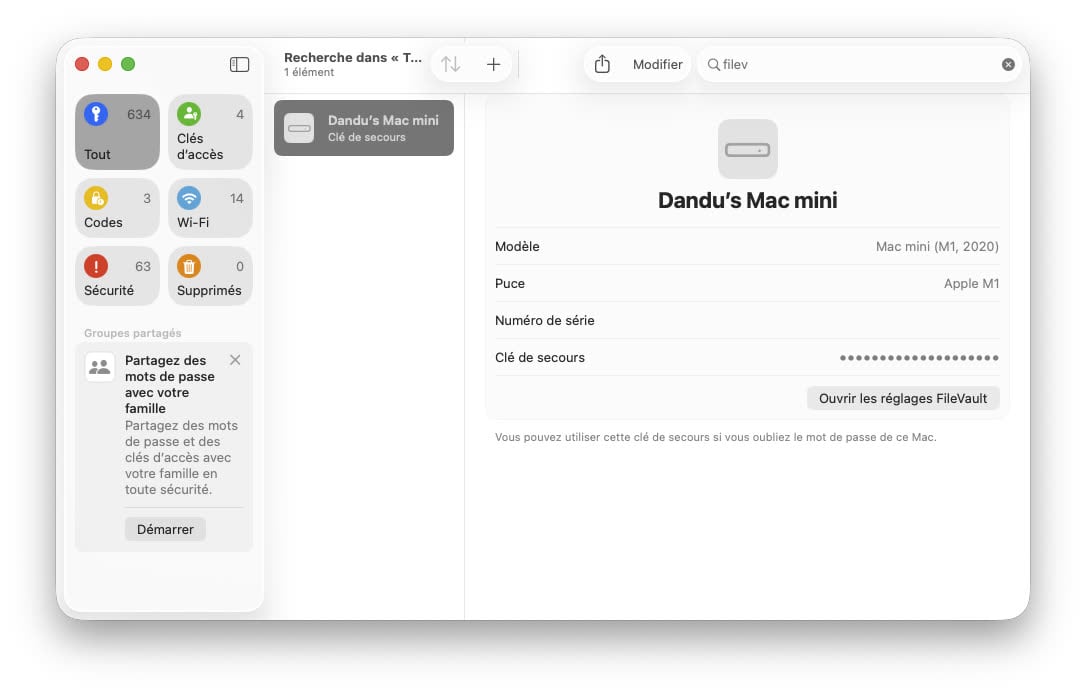The image size is (1086, 694).
Task: Click the yellow lock Codes icon
Action: pos(96,198)
